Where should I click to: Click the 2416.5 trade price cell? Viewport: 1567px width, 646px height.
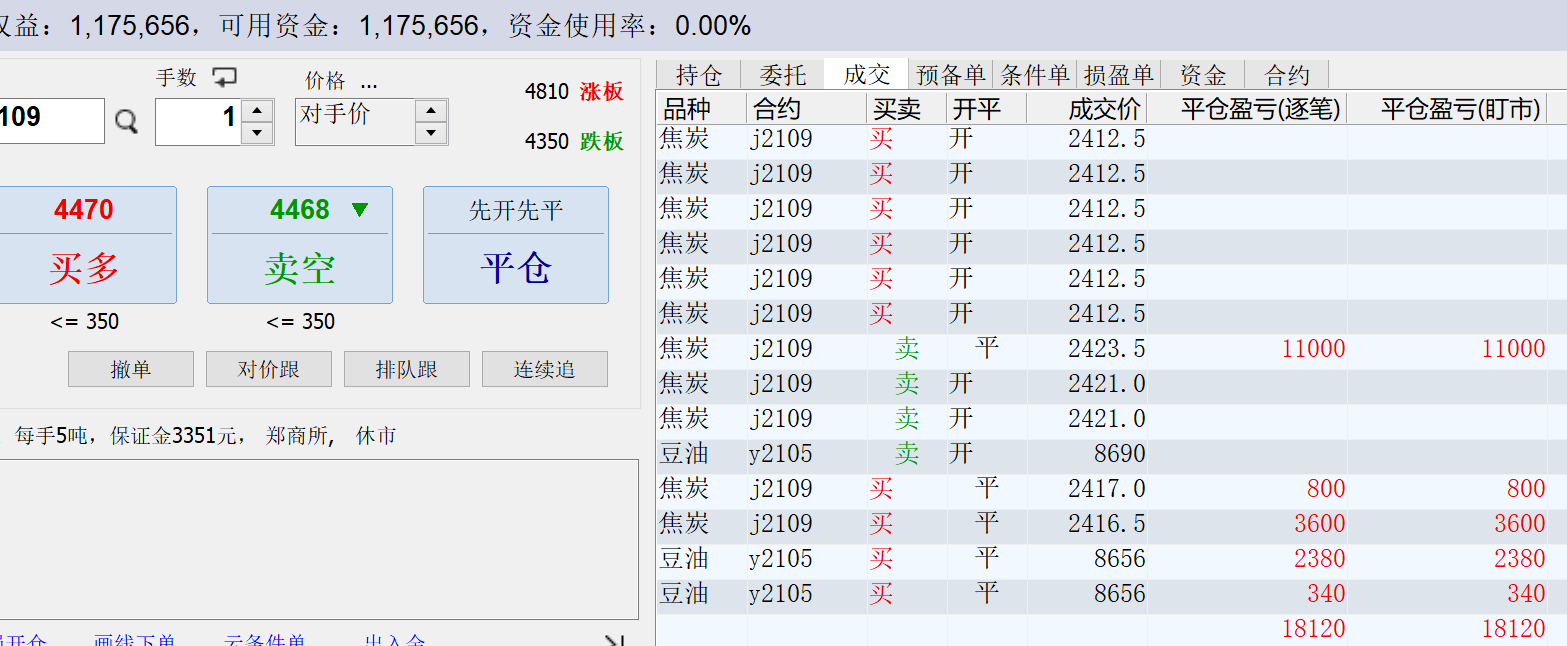(1106, 524)
